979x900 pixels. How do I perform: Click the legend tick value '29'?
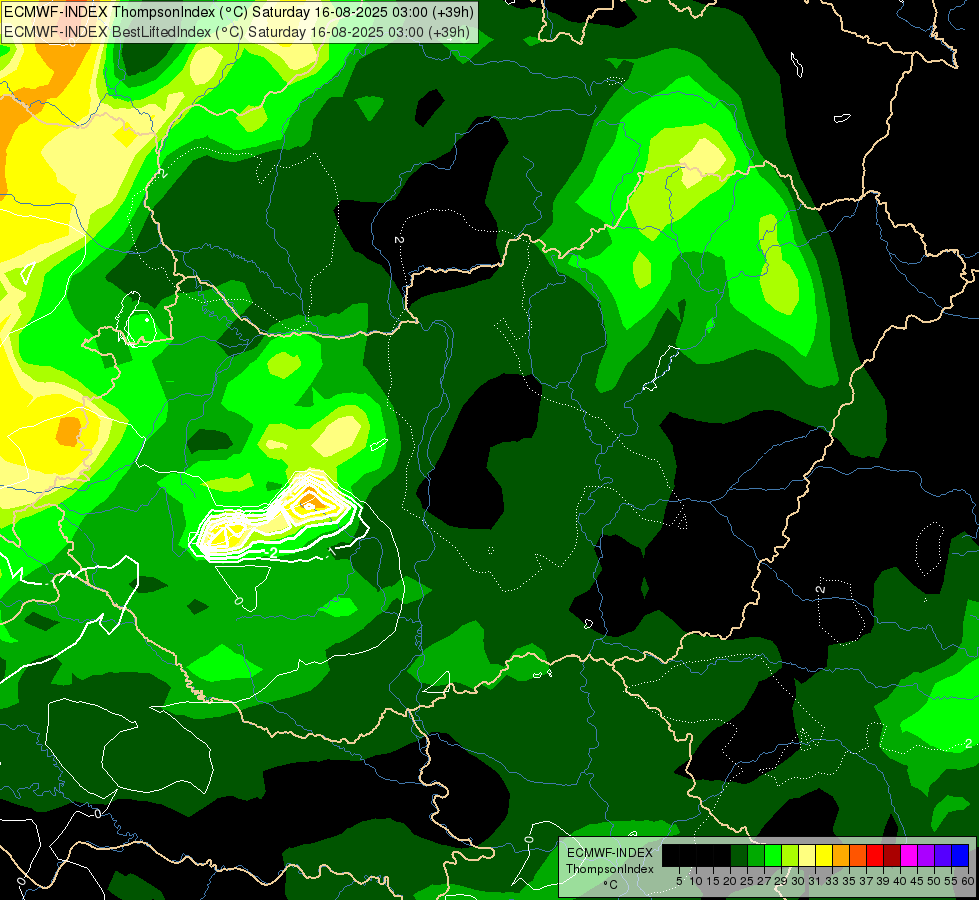coord(781,881)
